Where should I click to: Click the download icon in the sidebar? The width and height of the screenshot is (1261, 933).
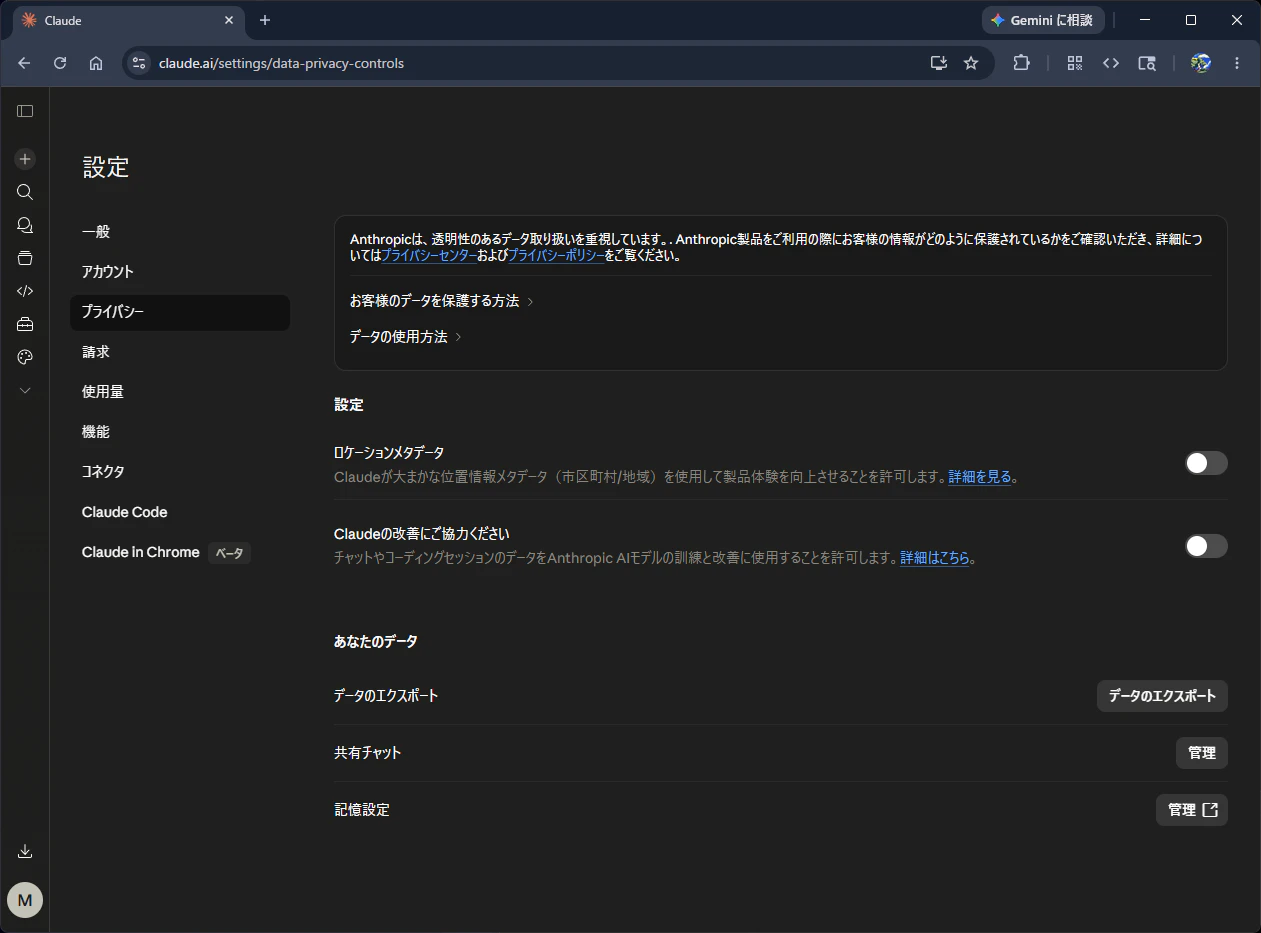coord(25,851)
